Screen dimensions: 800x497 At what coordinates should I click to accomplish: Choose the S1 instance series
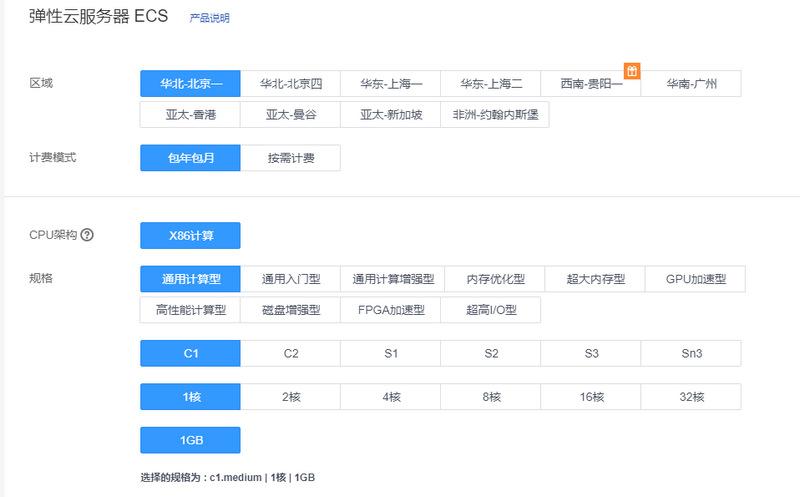pyautogui.click(x=390, y=353)
